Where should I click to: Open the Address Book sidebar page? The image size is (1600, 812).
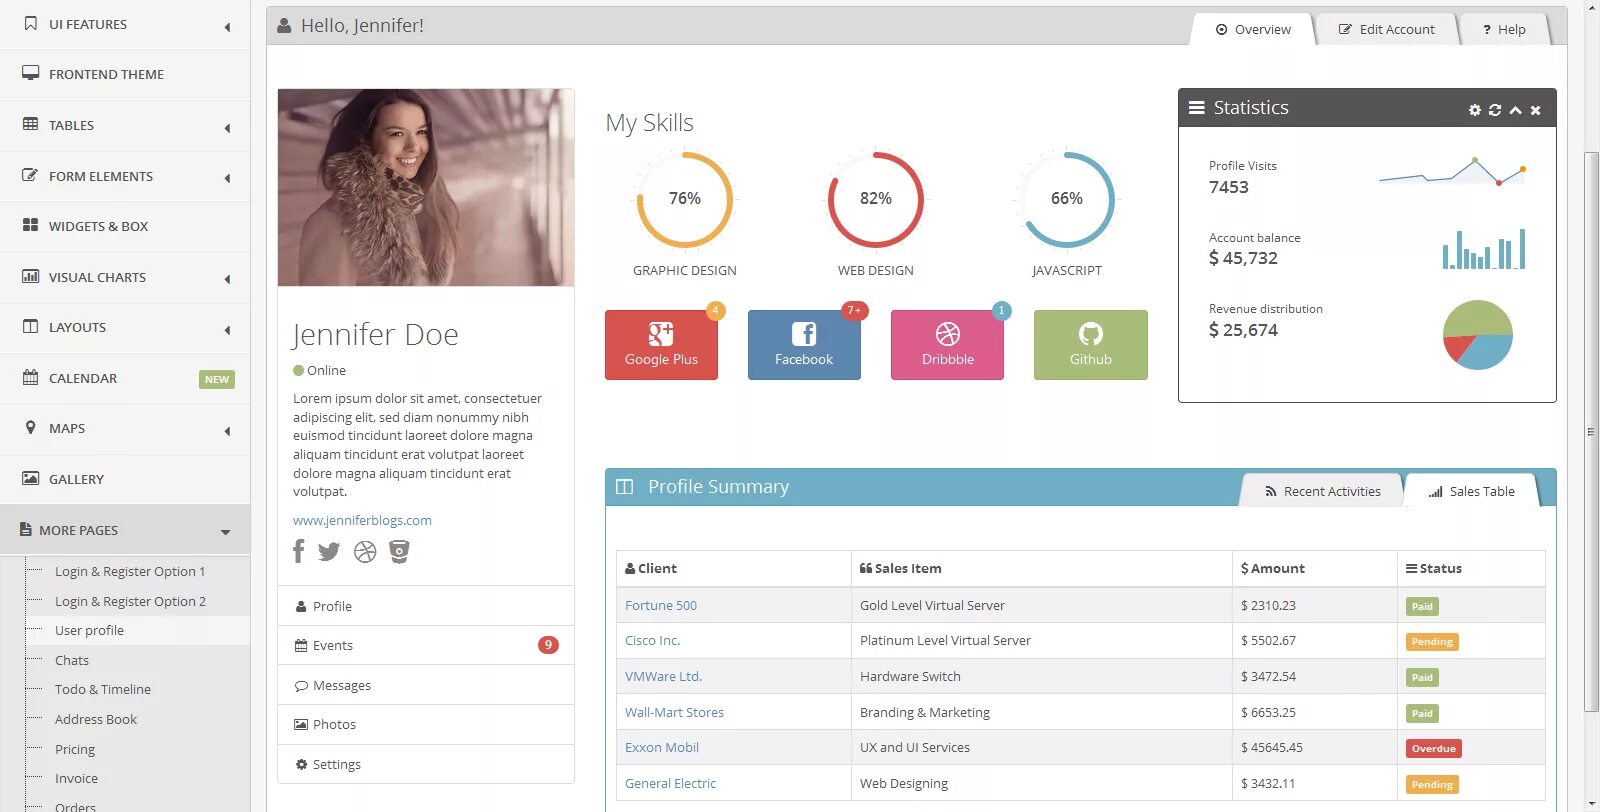coord(96,719)
